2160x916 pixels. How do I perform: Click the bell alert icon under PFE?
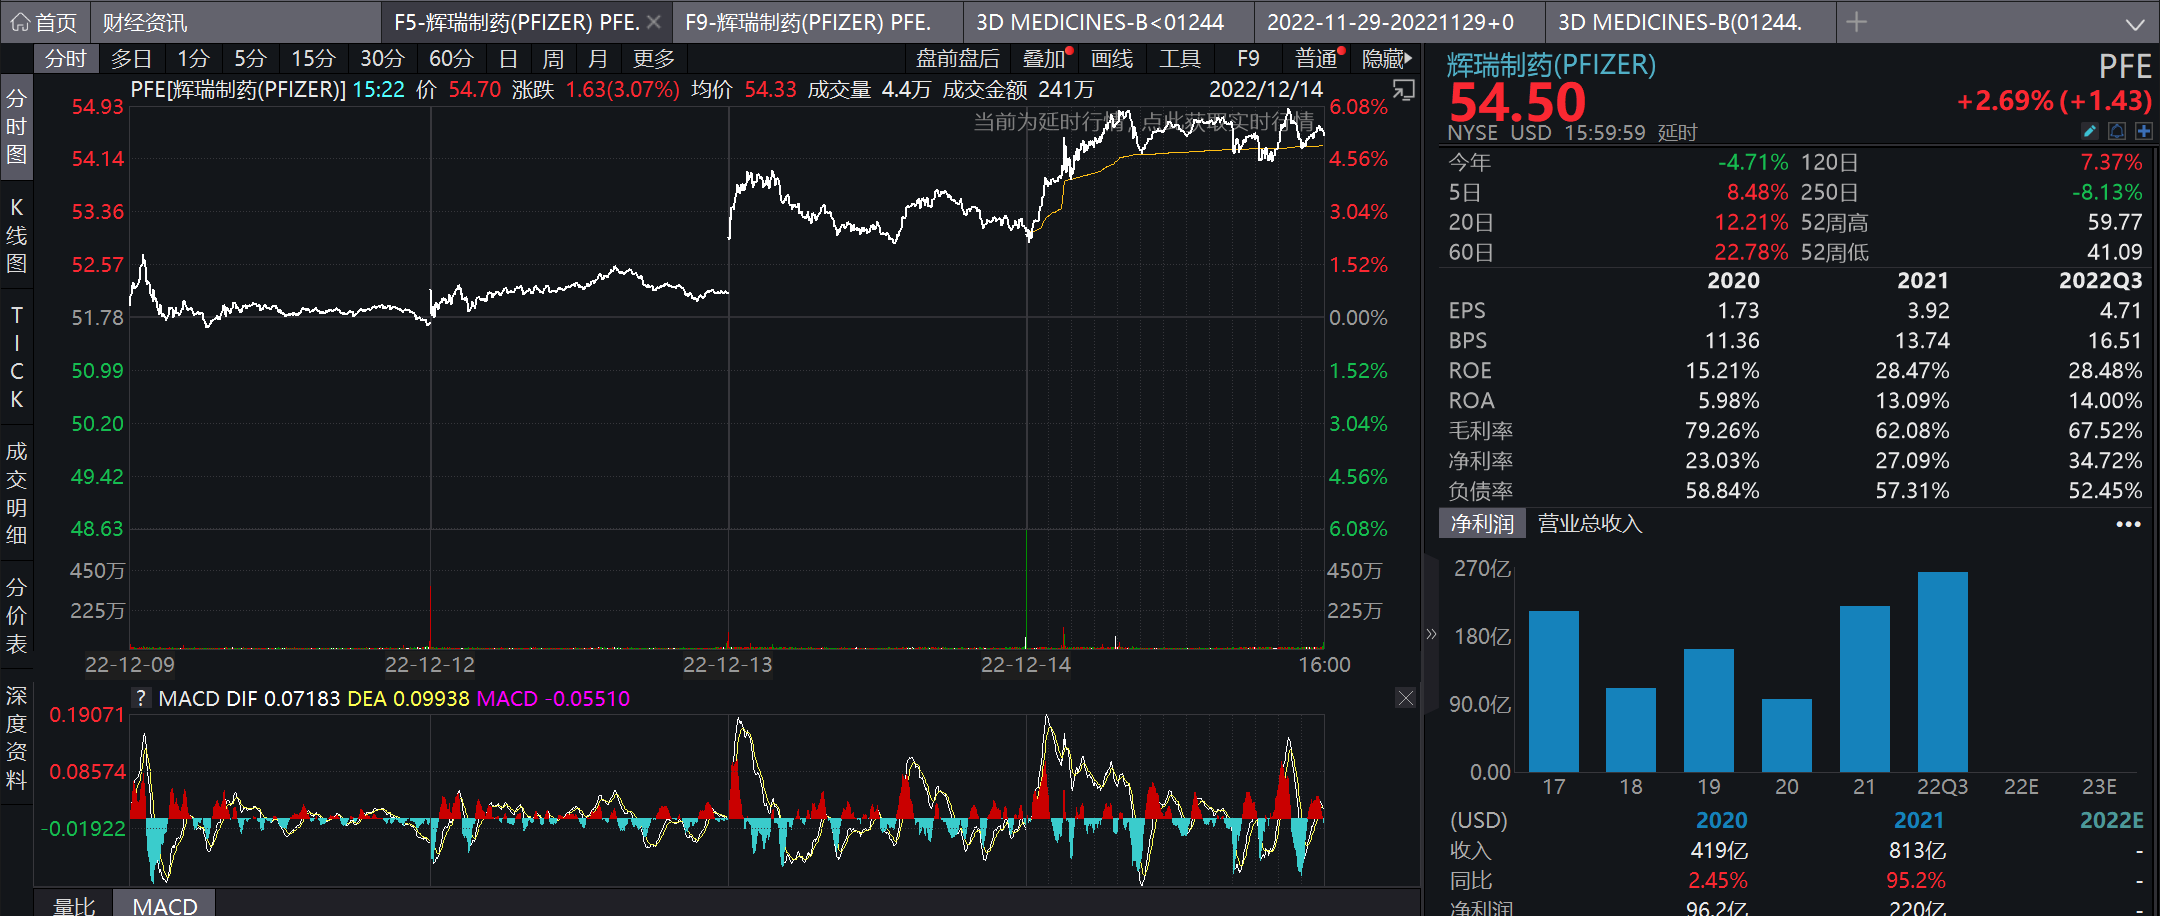coord(2116,131)
